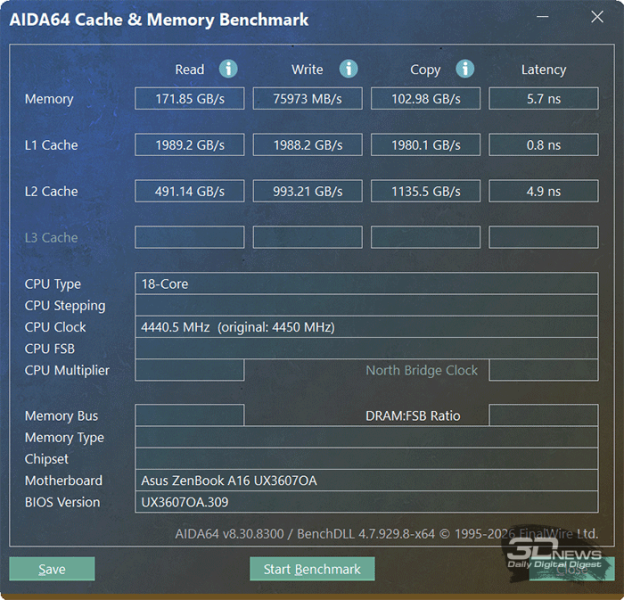This screenshot has width=624, height=600.
Task: Select the Memory Write value 75973 MB/s
Action: tap(308, 98)
